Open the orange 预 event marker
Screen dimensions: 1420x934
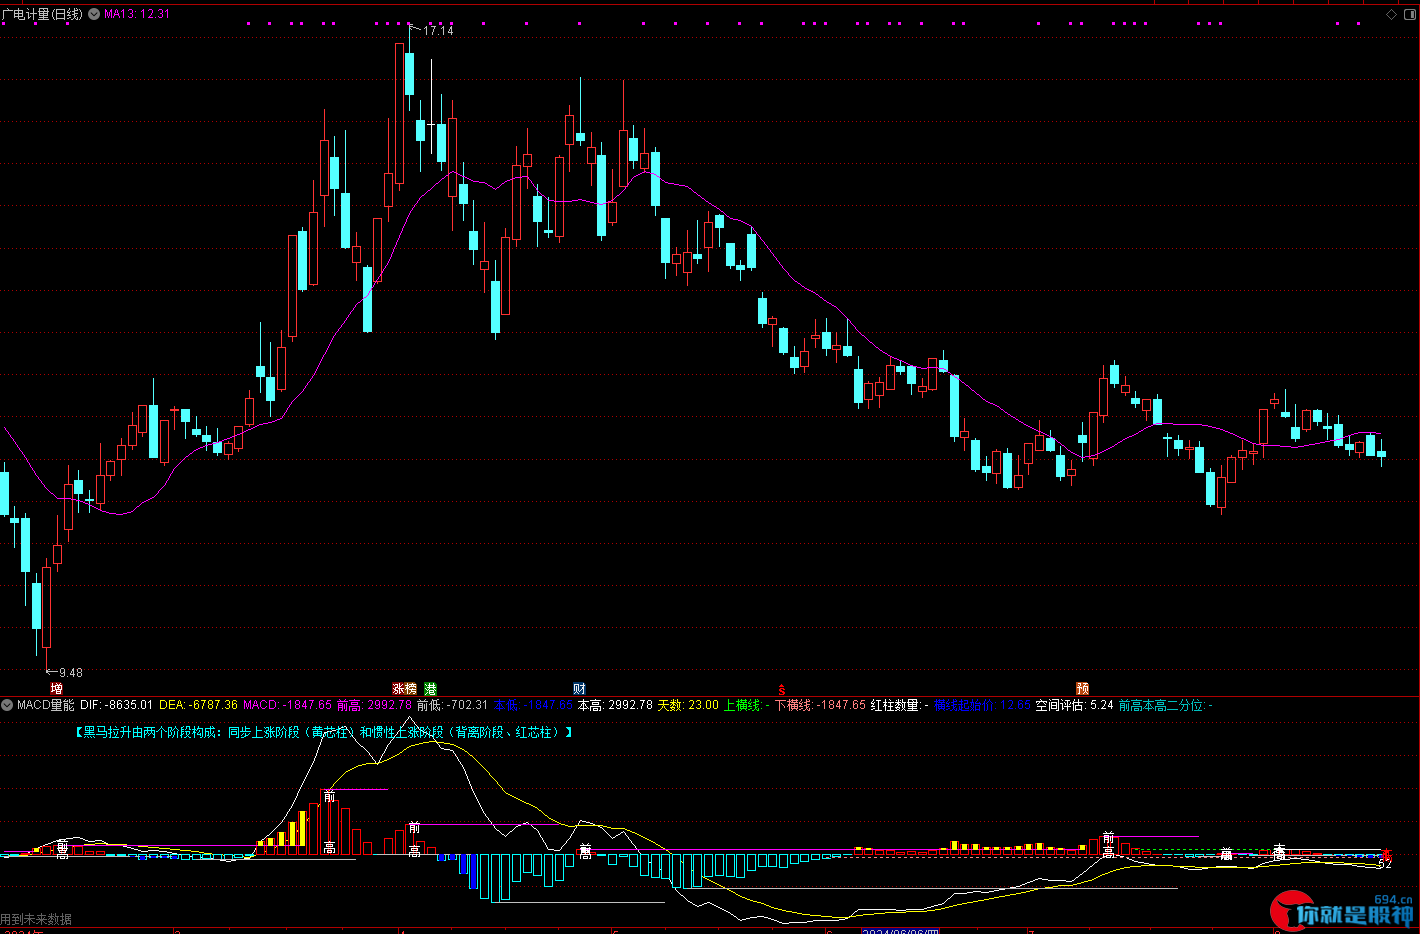[x=1082, y=689]
